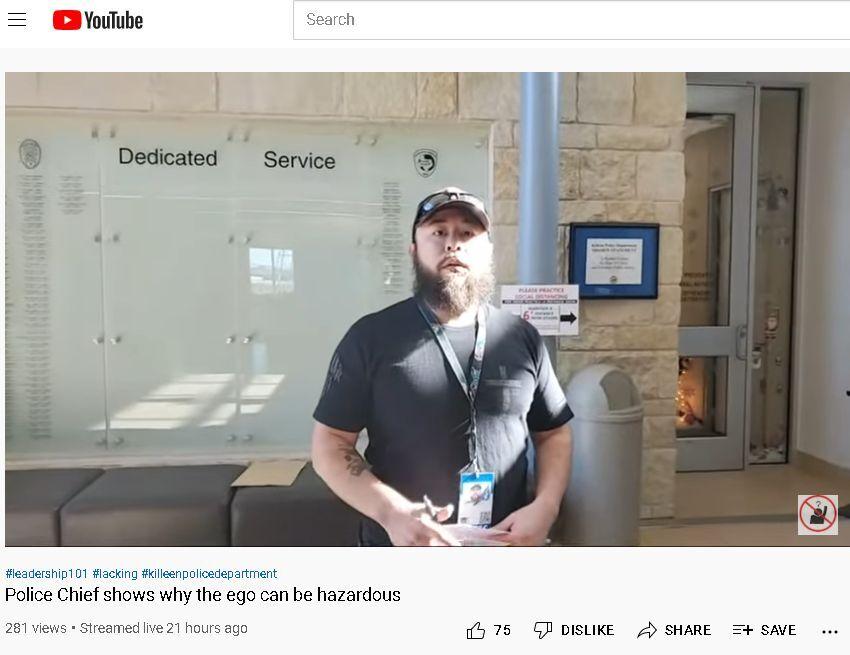
Task: Click the share arrow icon
Action: click(x=647, y=630)
